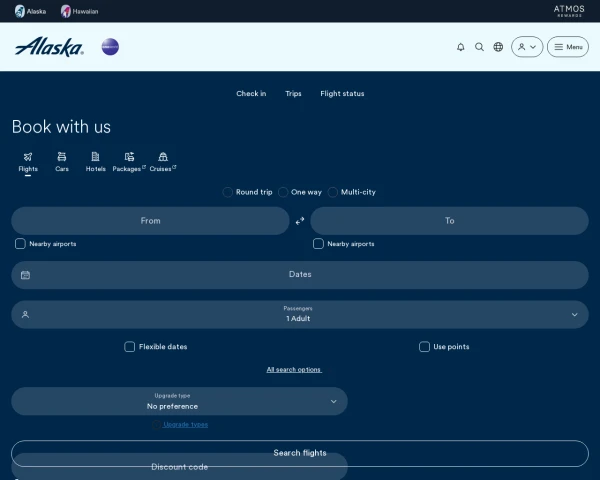
Task: Select the Hotels booking tab
Action: point(95,162)
